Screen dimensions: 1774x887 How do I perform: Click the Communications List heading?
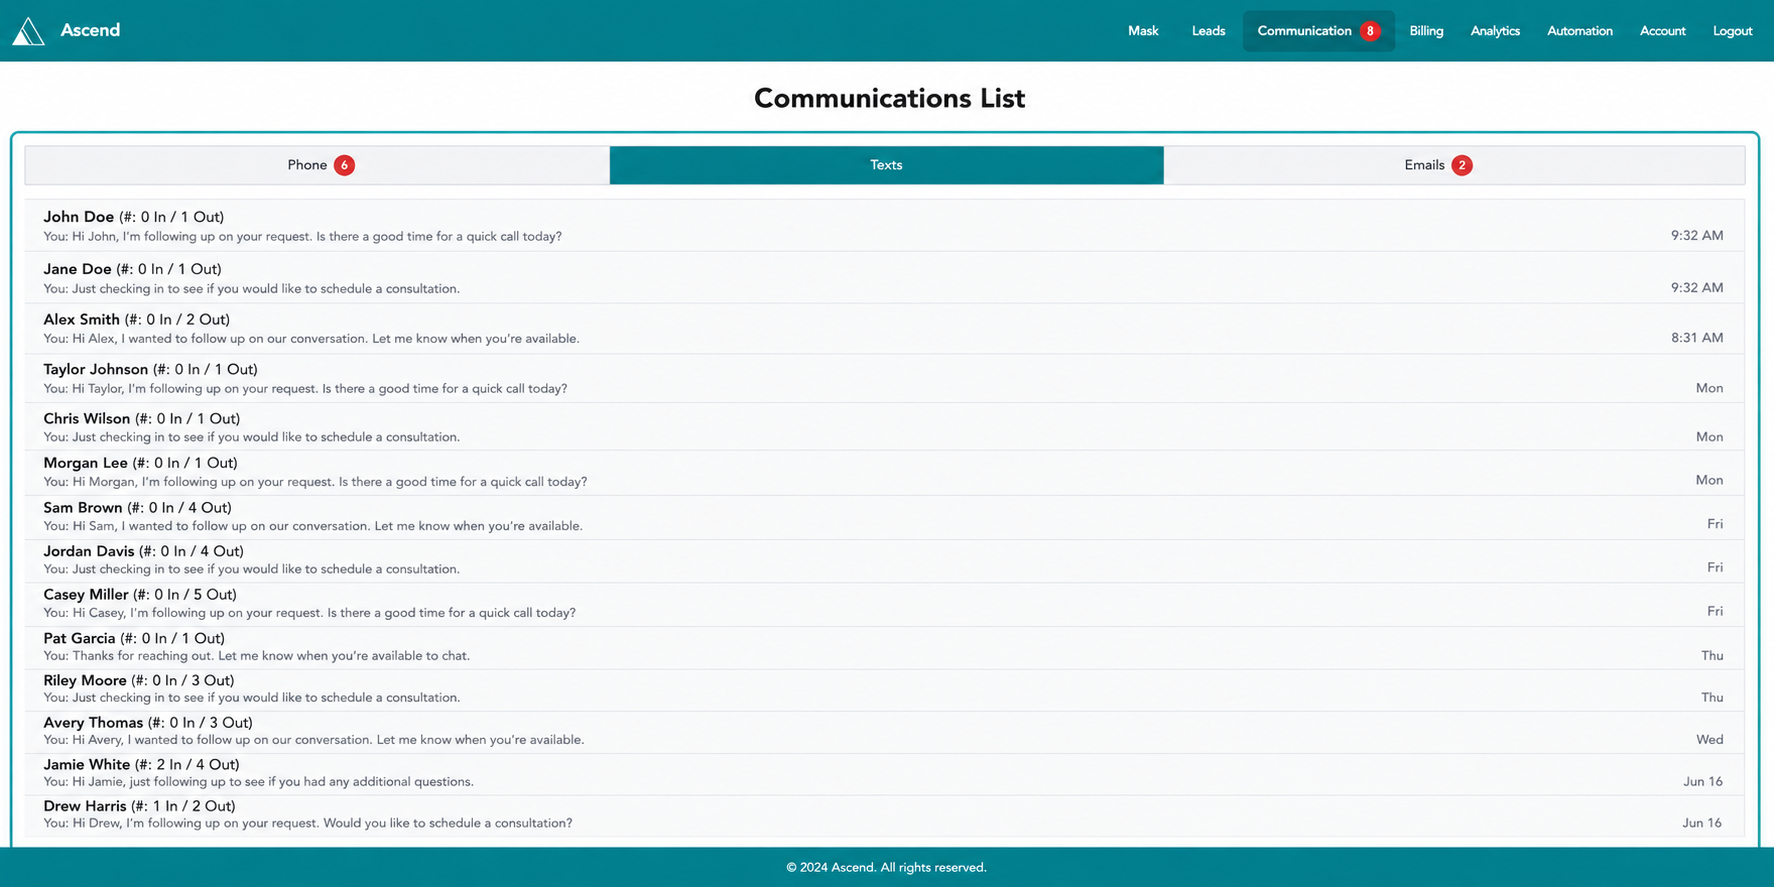click(889, 98)
